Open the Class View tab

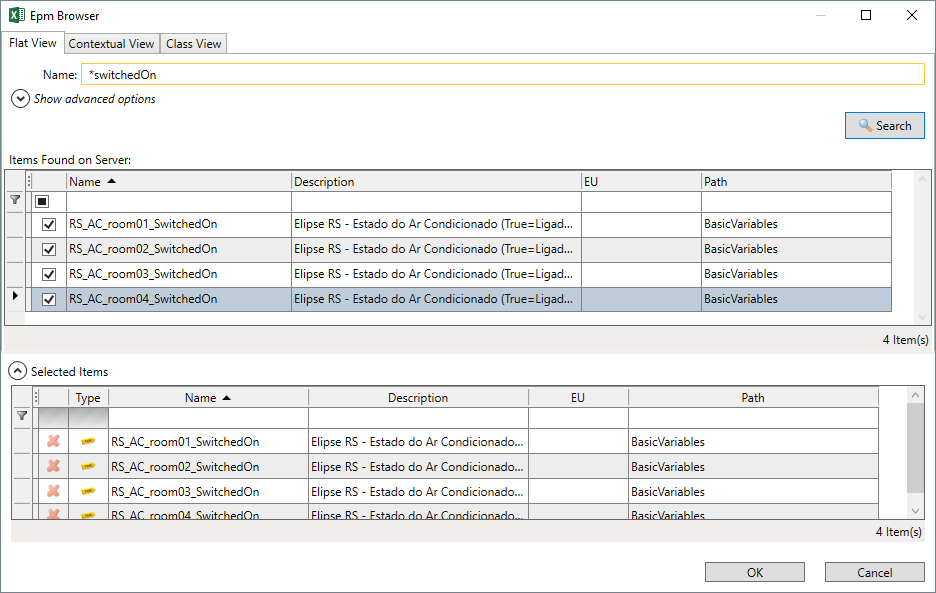pos(194,43)
